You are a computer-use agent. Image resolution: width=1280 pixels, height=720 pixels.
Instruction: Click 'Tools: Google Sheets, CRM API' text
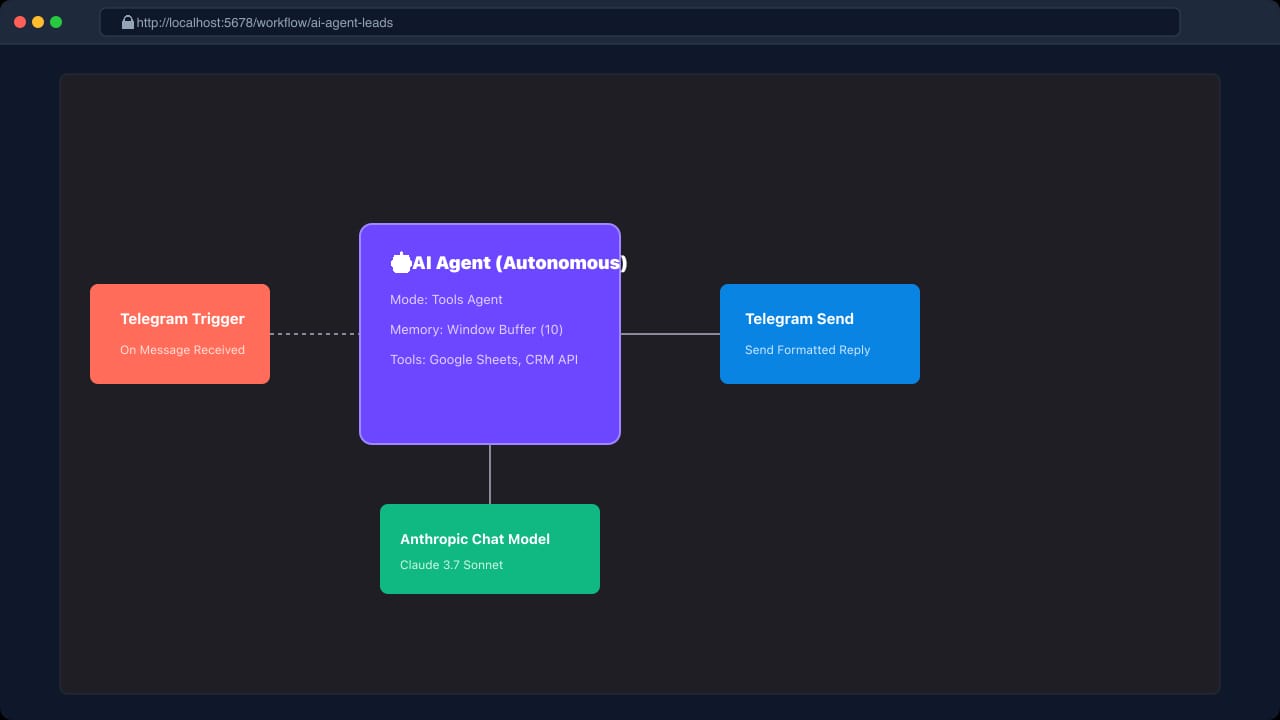484,360
